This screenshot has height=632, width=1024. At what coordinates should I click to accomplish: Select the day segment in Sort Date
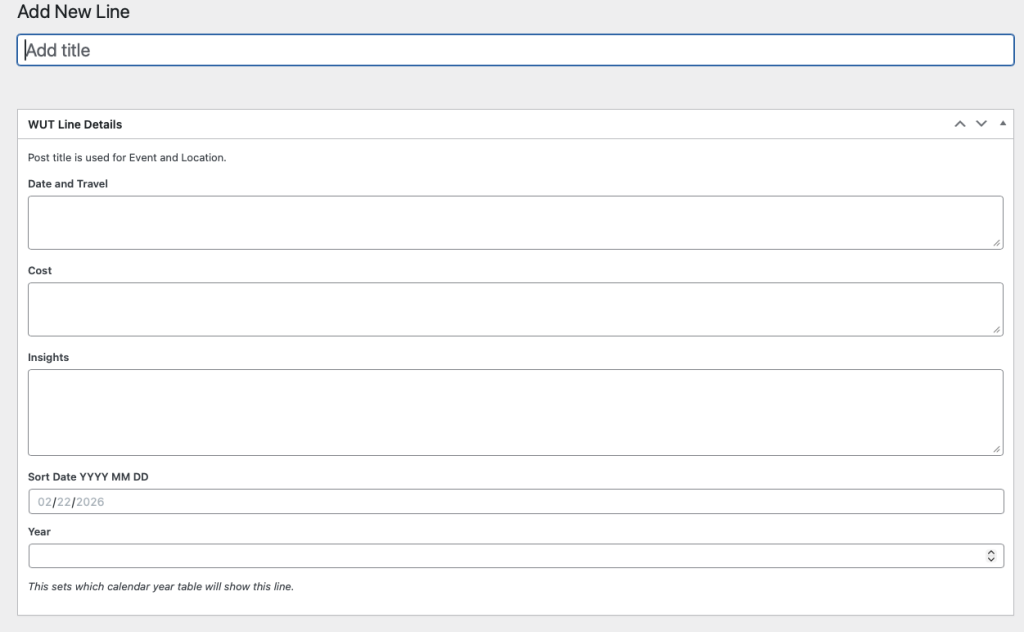click(x=64, y=502)
